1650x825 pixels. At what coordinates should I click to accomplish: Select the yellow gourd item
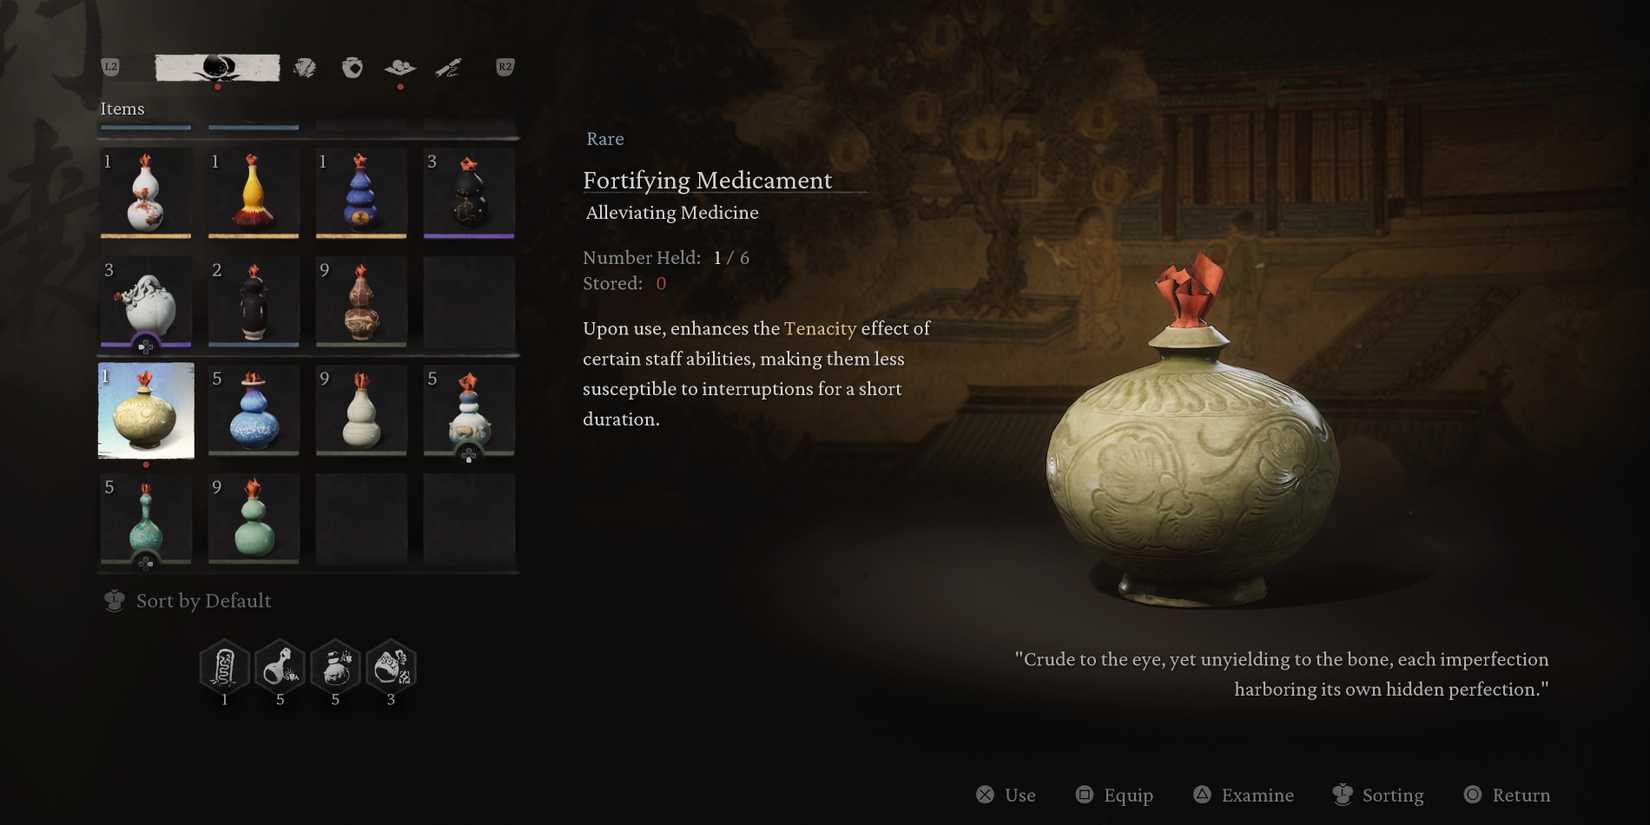tap(253, 193)
